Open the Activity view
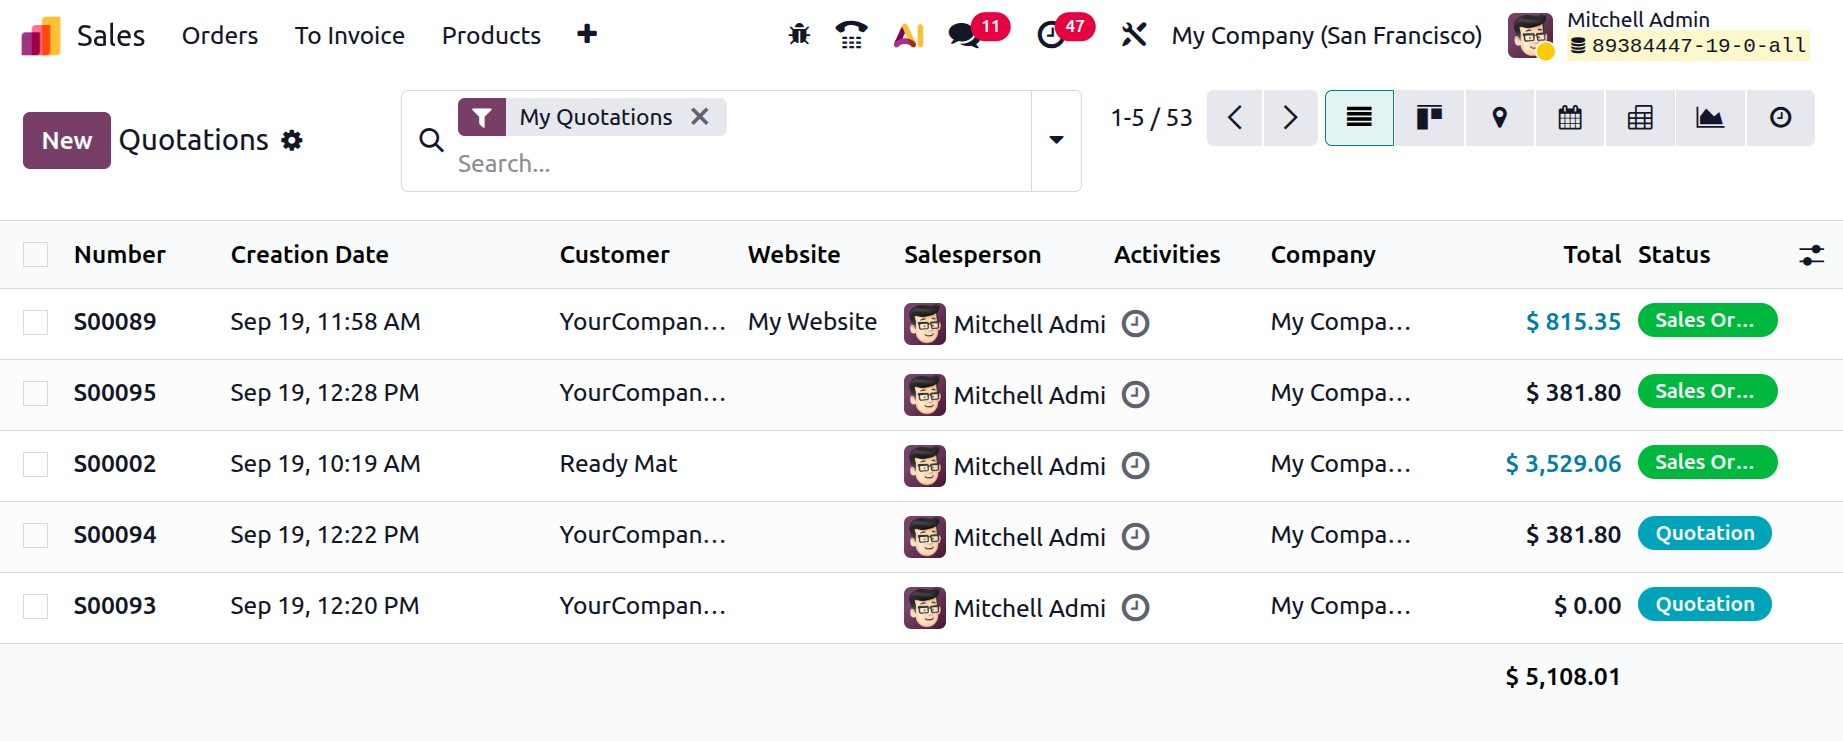 click(x=1780, y=118)
